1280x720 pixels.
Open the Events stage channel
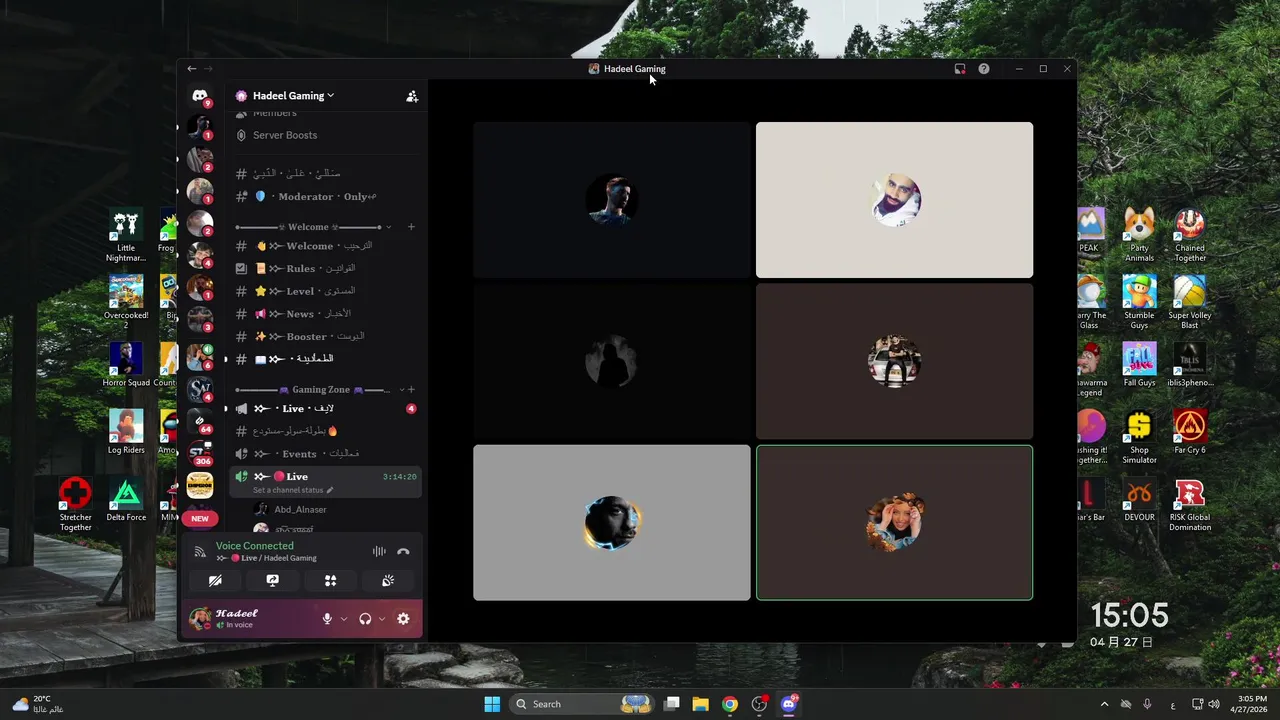coord(325,454)
